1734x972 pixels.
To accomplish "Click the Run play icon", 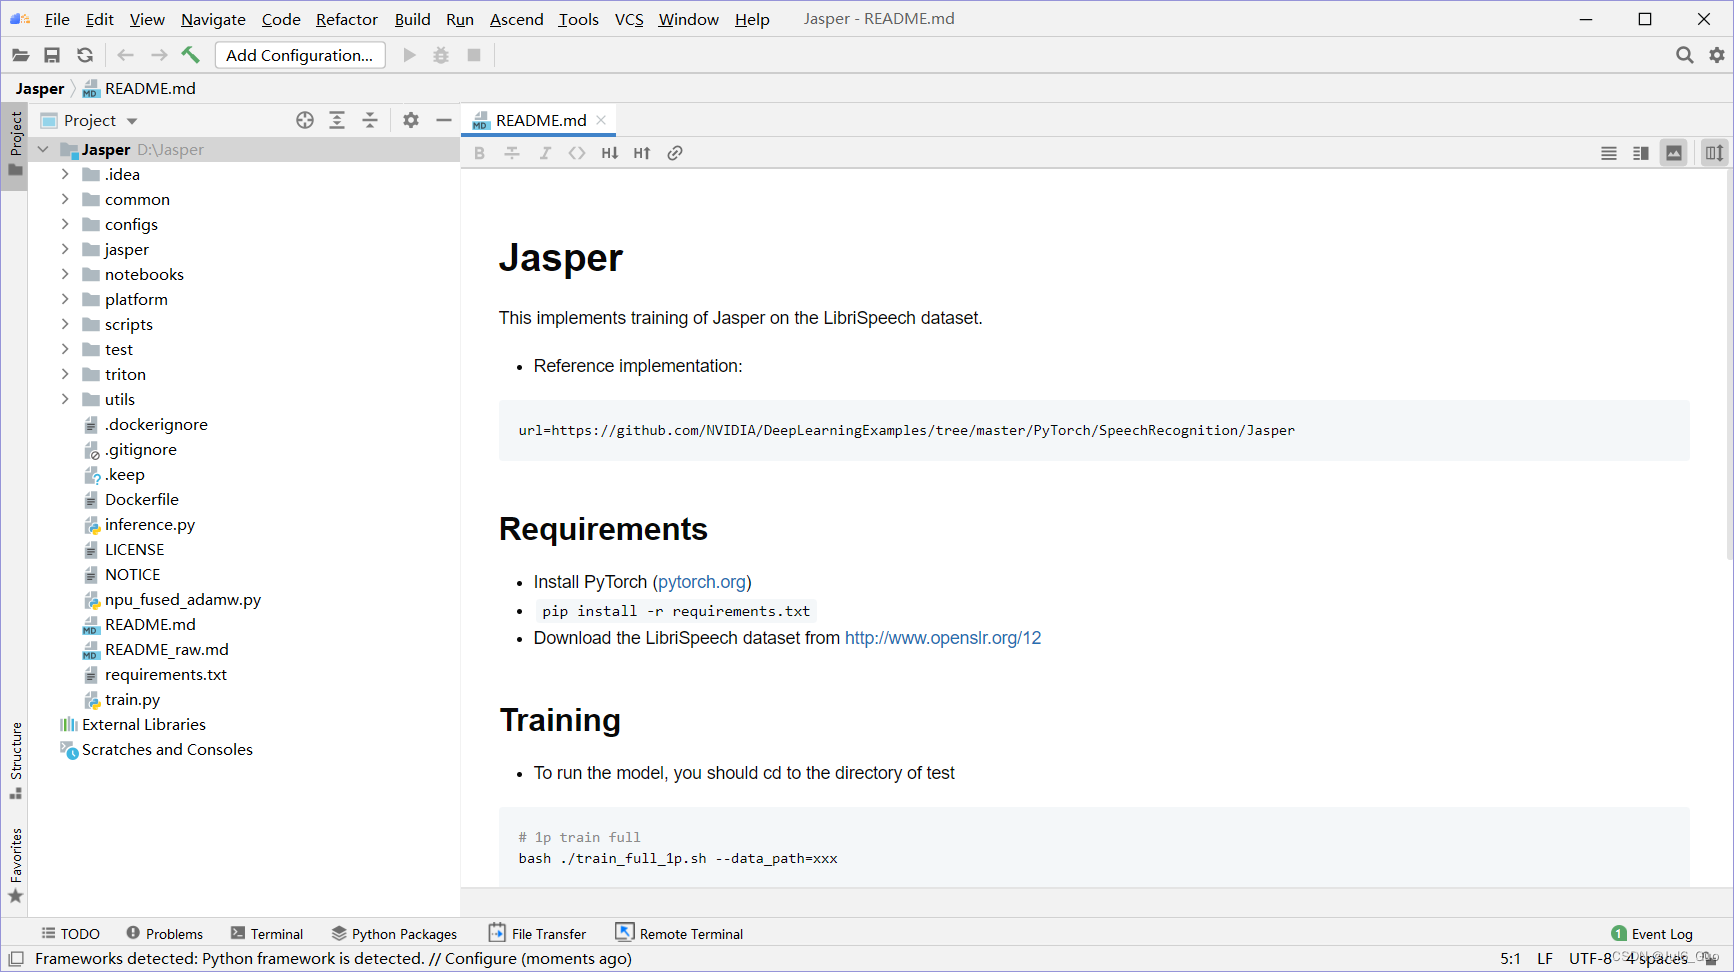I will pyautogui.click(x=409, y=55).
